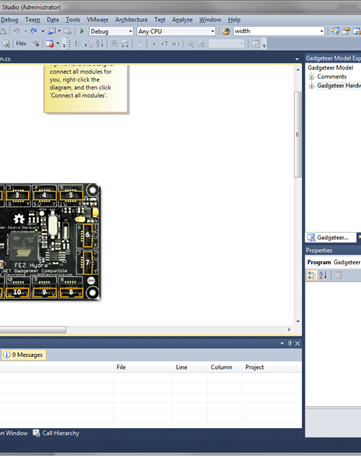Open the Any CPU platform dropdown
The height and width of the screenshot is (456, 361).
(x=212, y=31)
